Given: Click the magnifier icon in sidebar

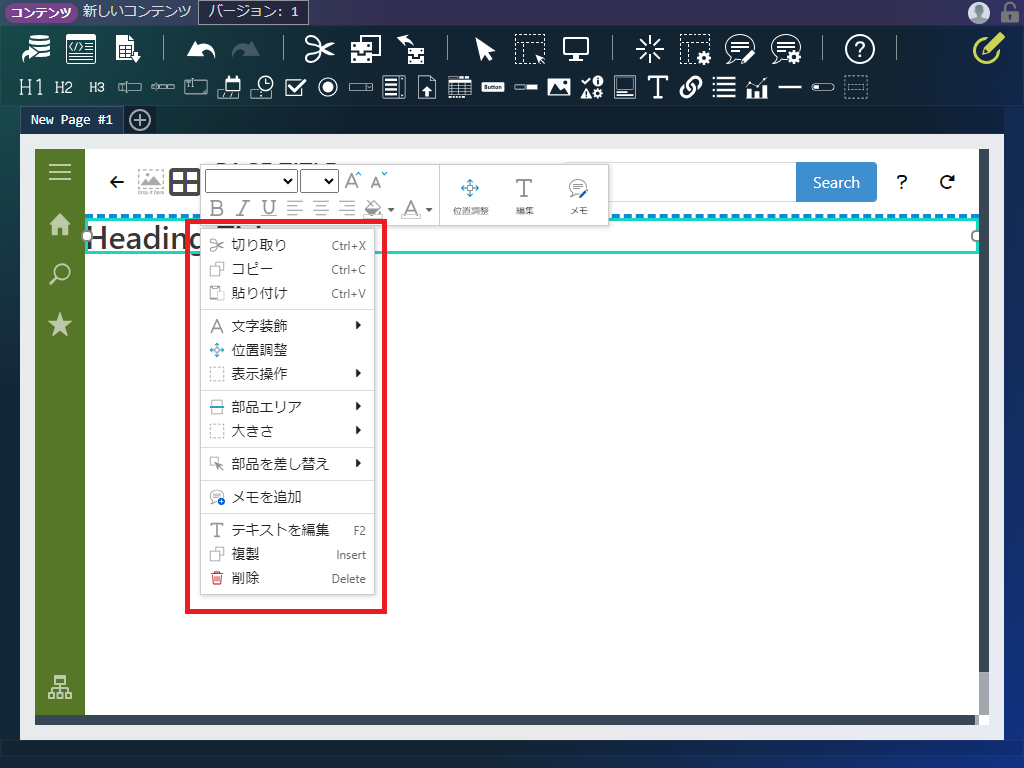Looking at the screenshot, I should point(59,274).
